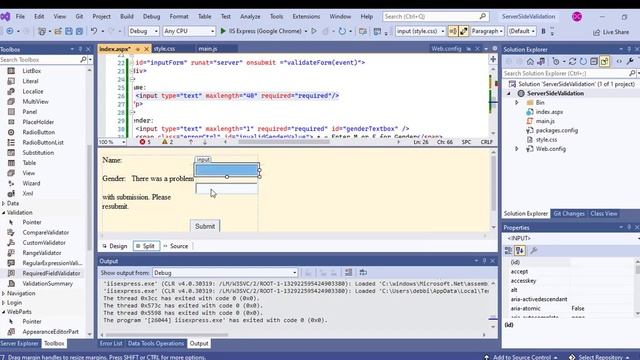
Task: Click the code editor horizontal scrollbar thumb
Action: (x=284, y=142)
